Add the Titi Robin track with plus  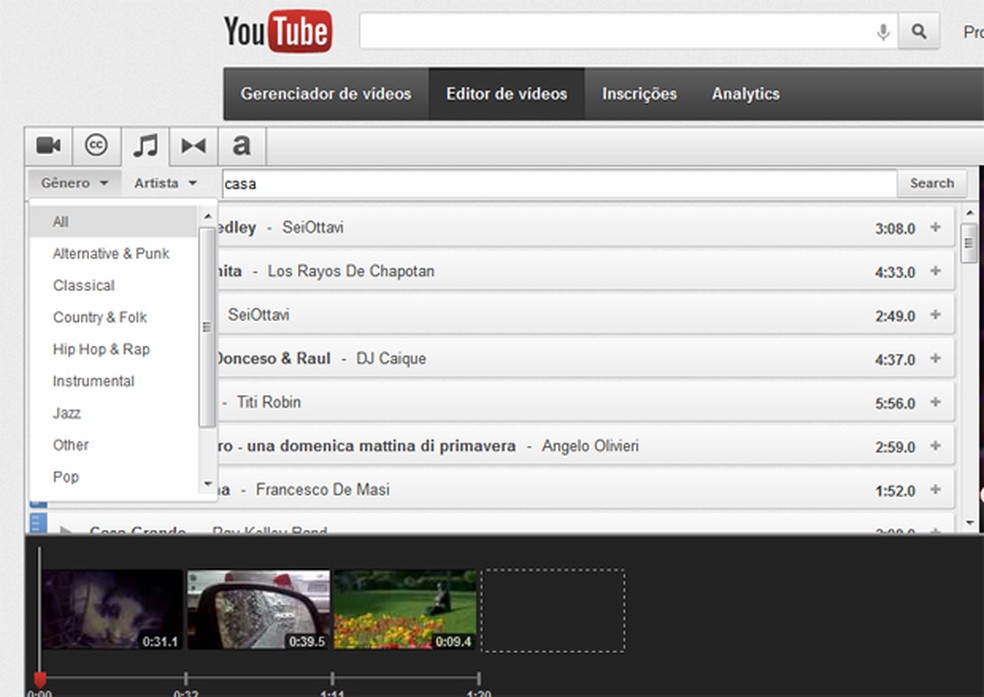(x=935, y=402)
